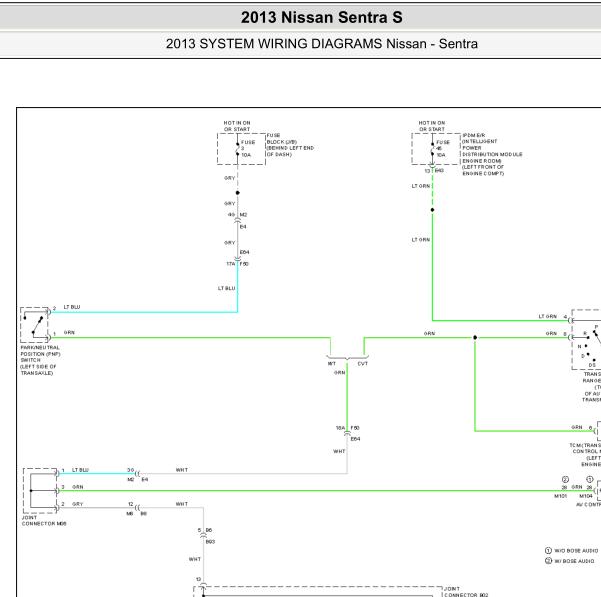Viewport: 601px width, 597px height.
Task: Click the joint connector M08 symbol box
Action: [41, 491]
